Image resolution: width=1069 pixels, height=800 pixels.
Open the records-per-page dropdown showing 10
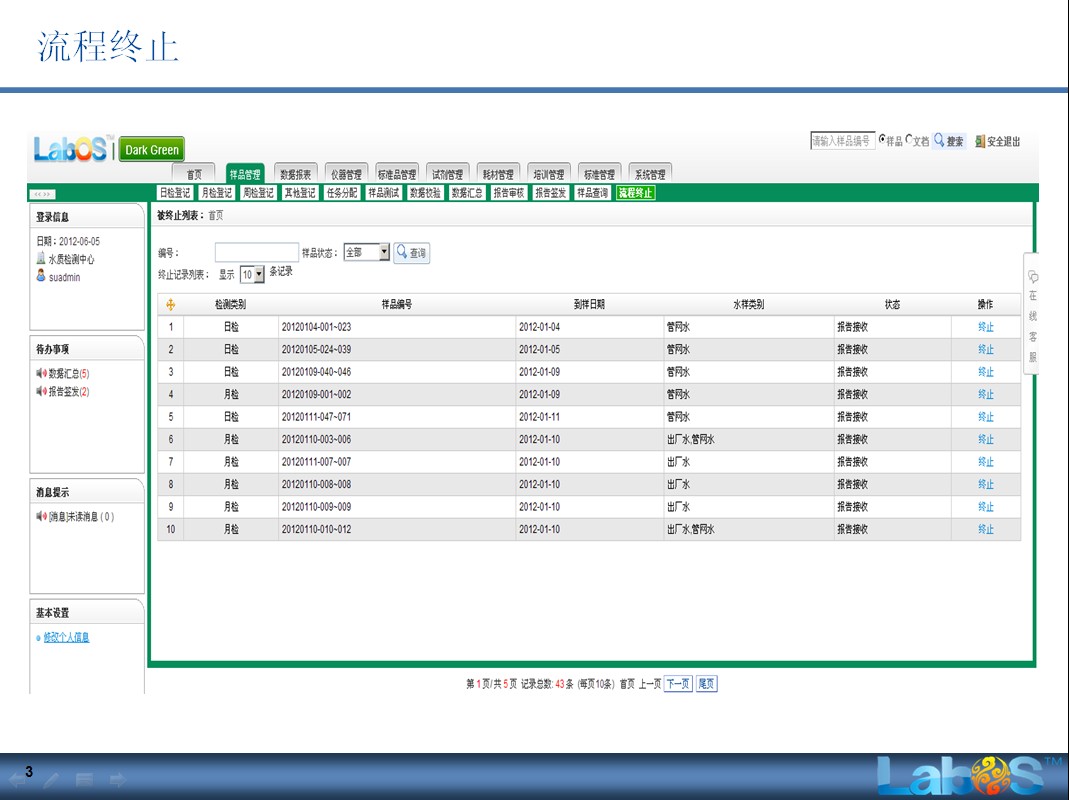click(259, 273)
